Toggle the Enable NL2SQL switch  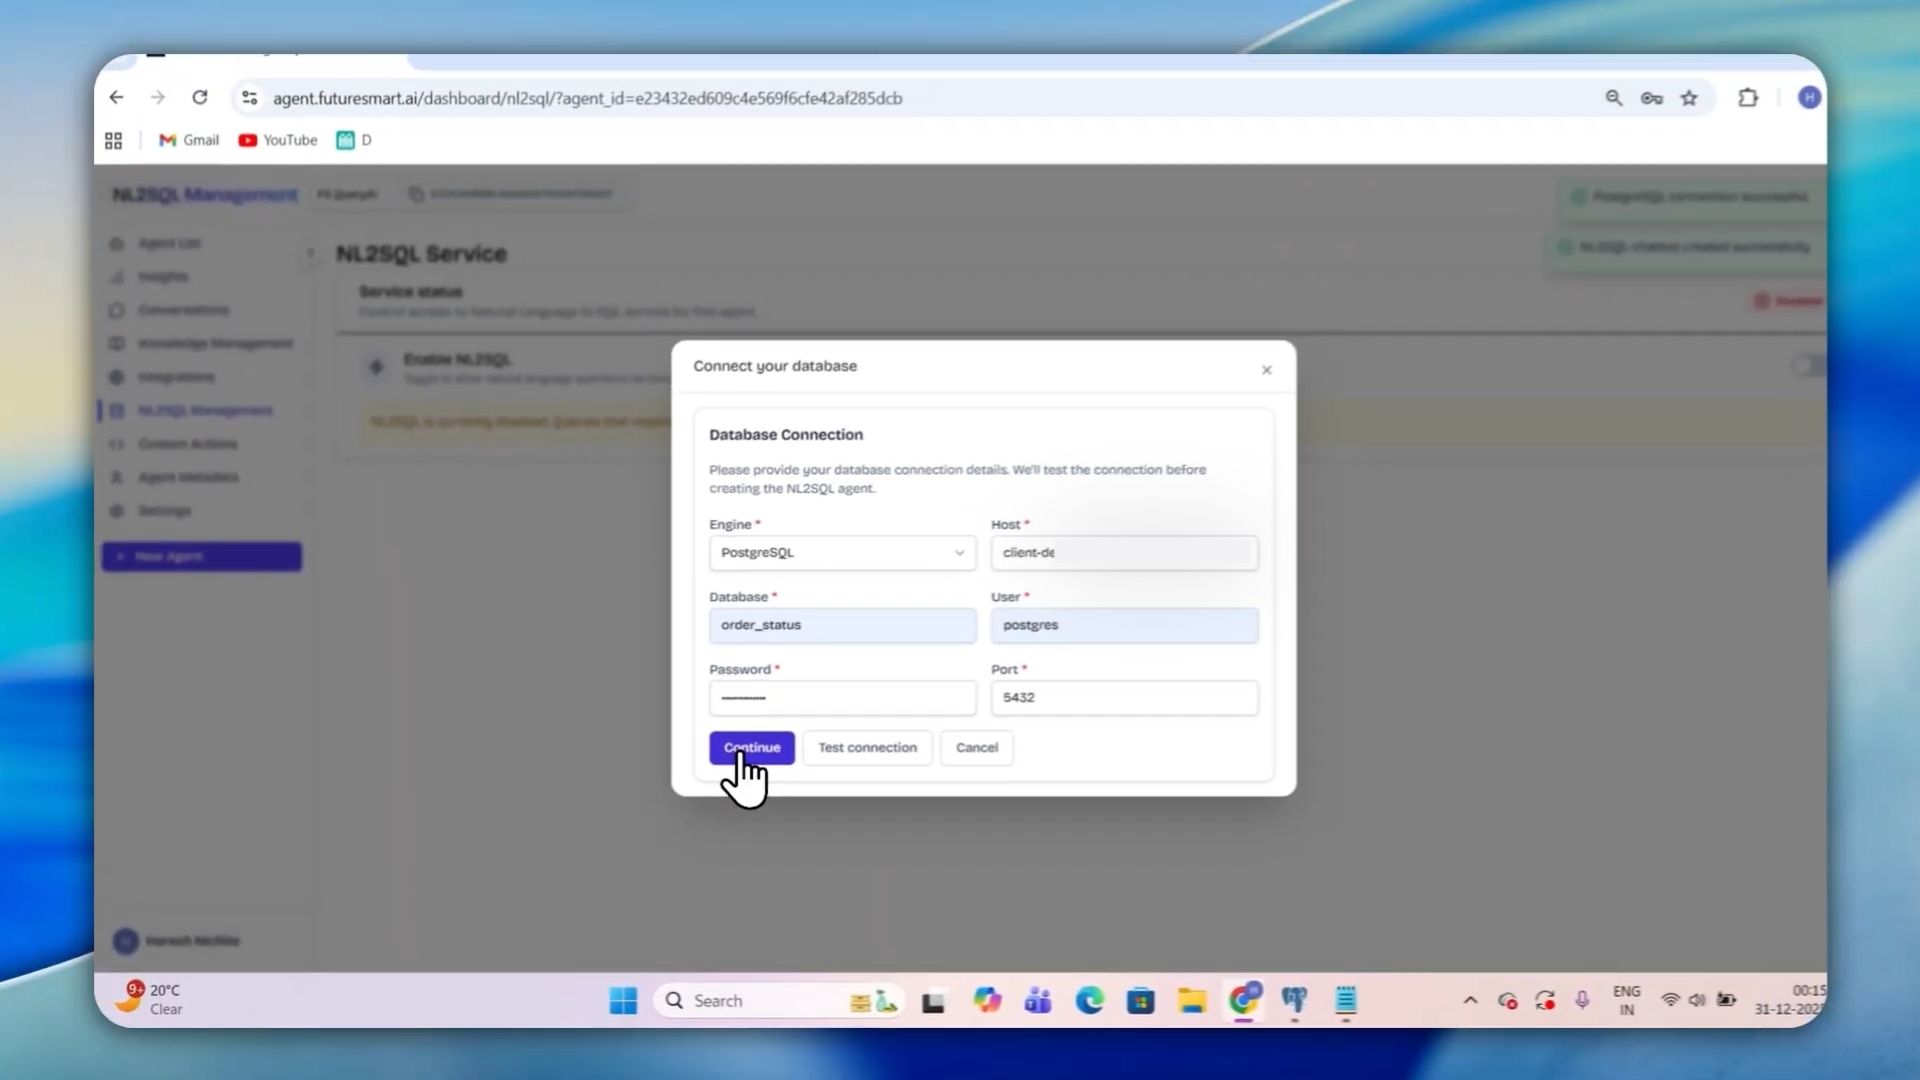(1808, 366)
